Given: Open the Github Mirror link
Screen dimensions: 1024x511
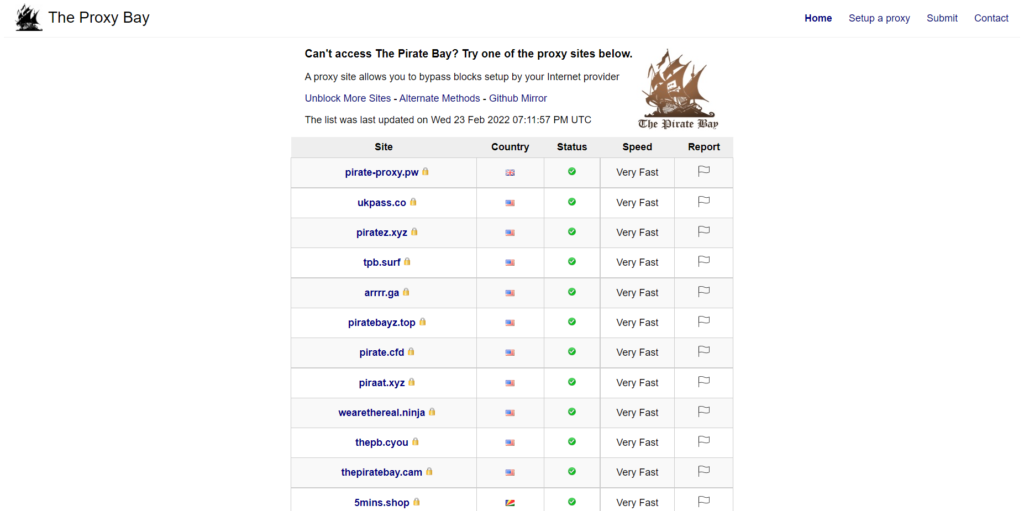Looking at the screenshot, I should click(x=518, y=98).
